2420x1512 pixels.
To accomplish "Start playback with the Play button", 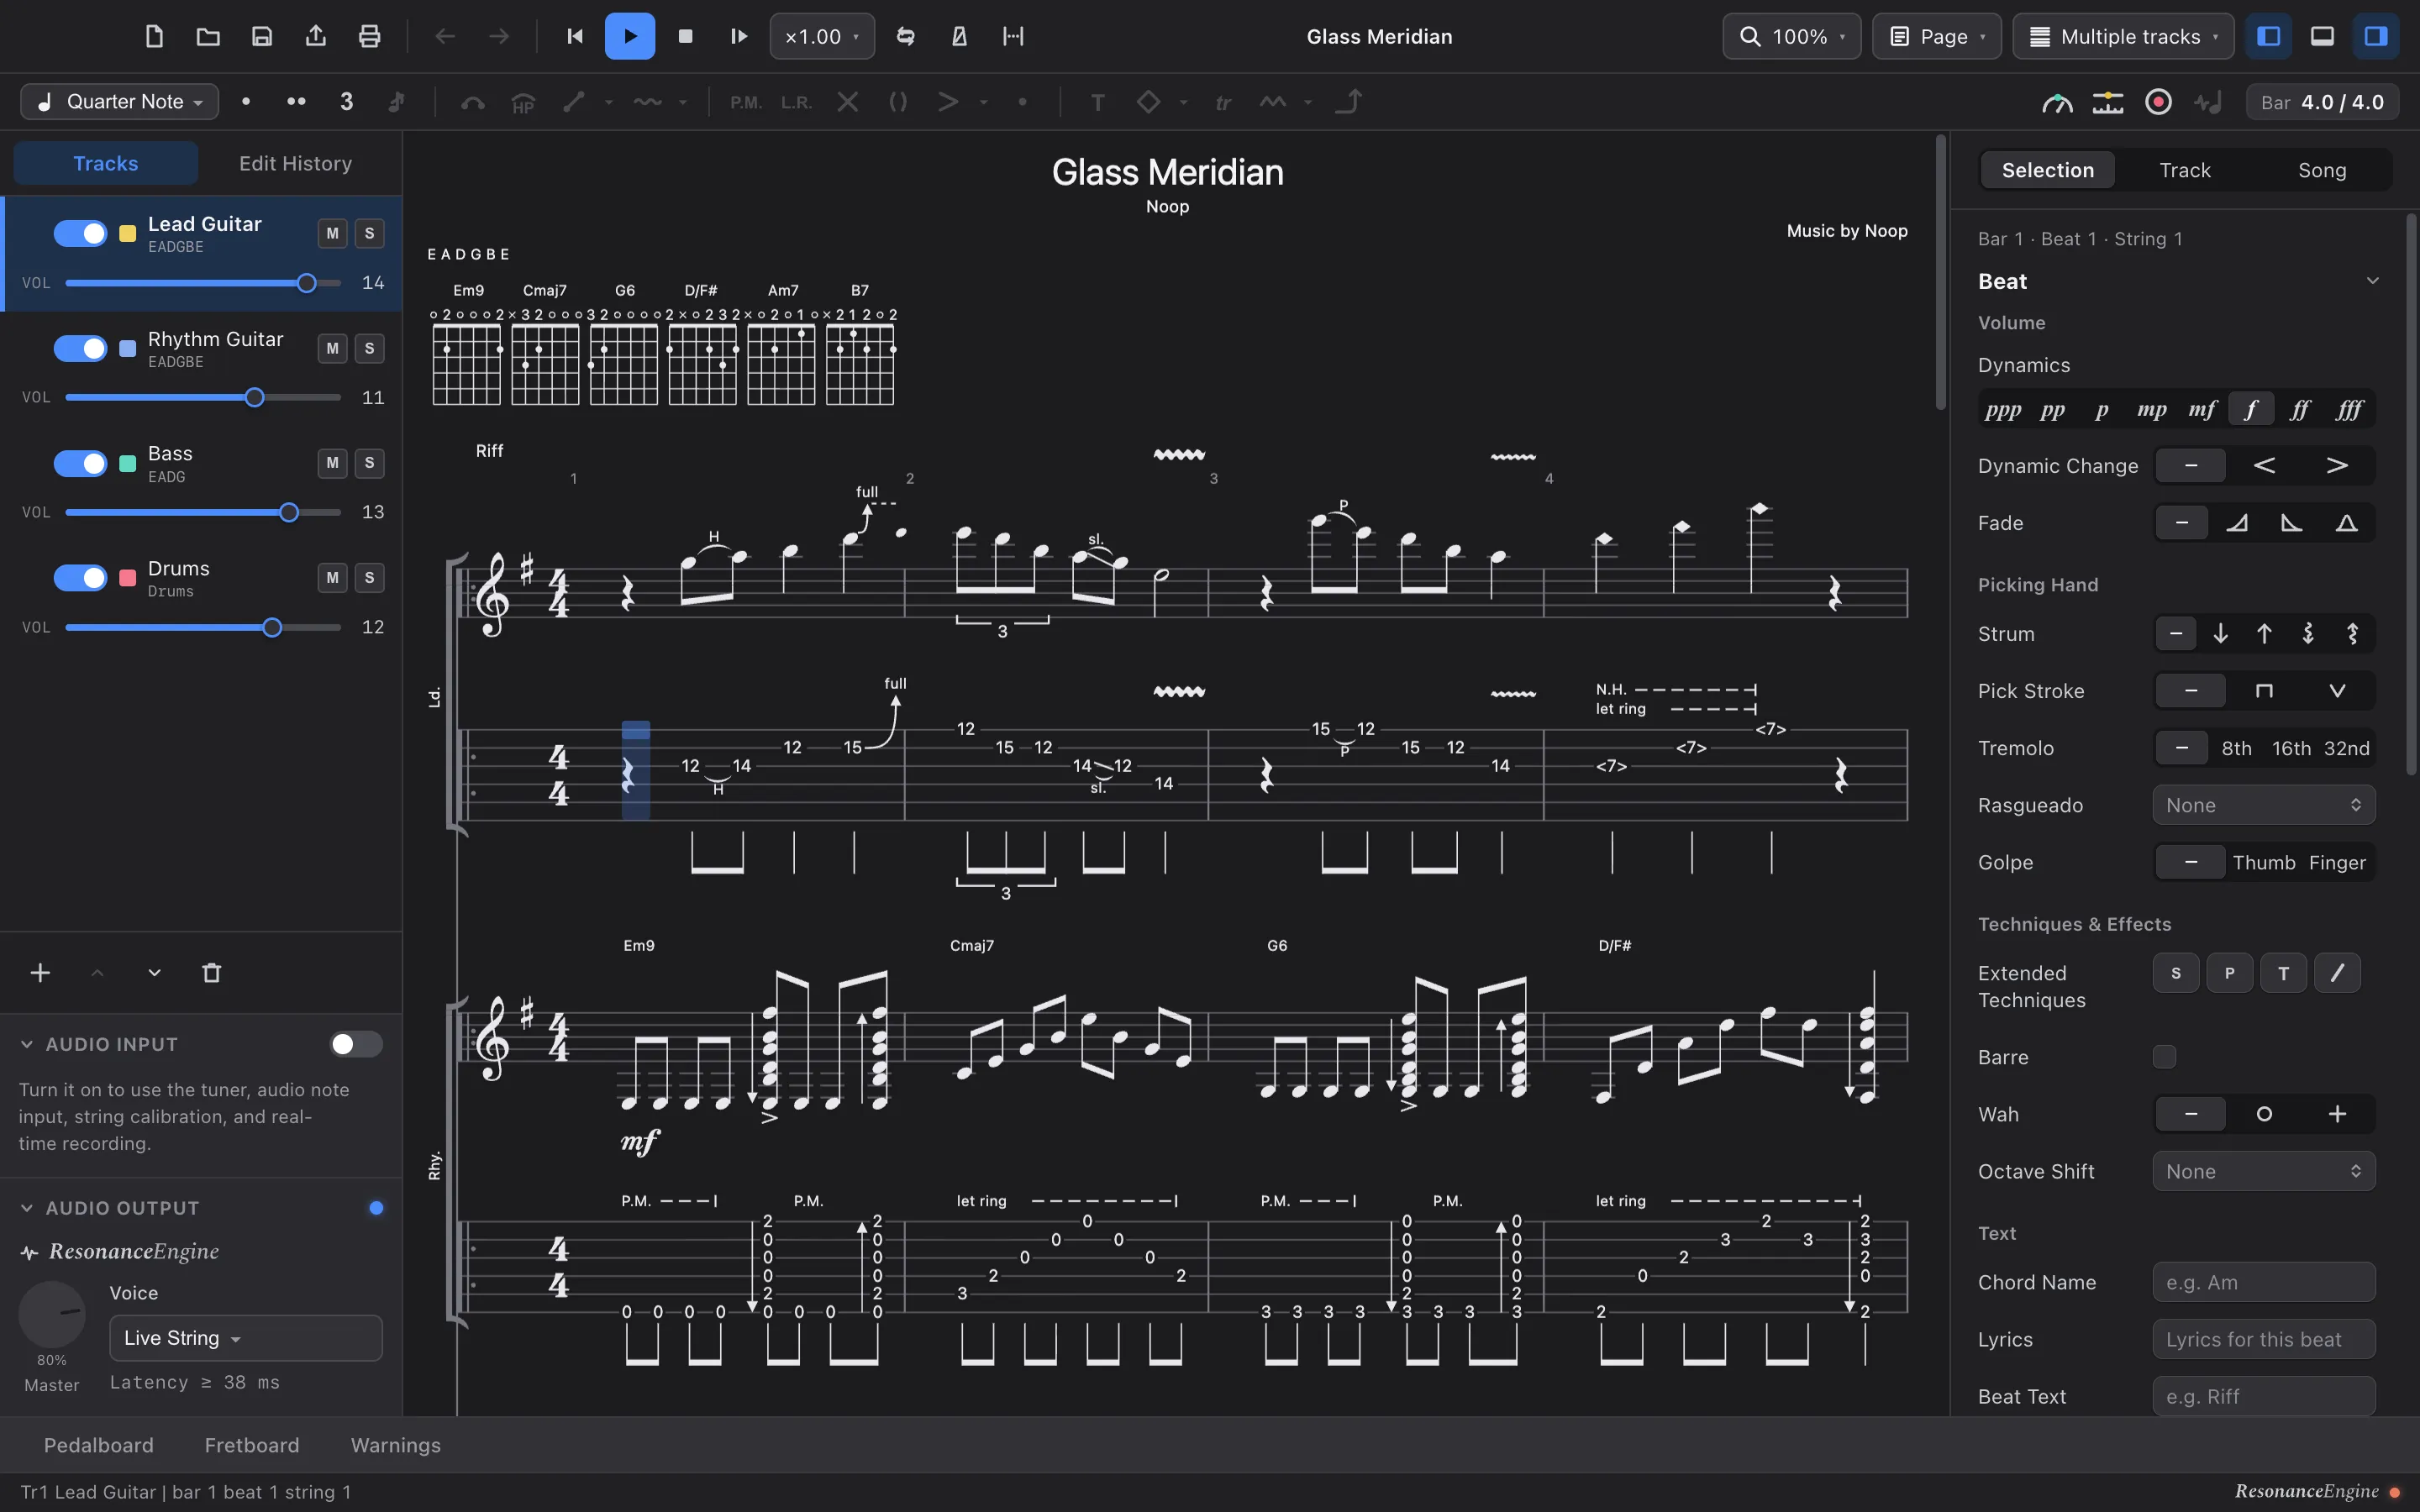I will [x=630, y=36].
